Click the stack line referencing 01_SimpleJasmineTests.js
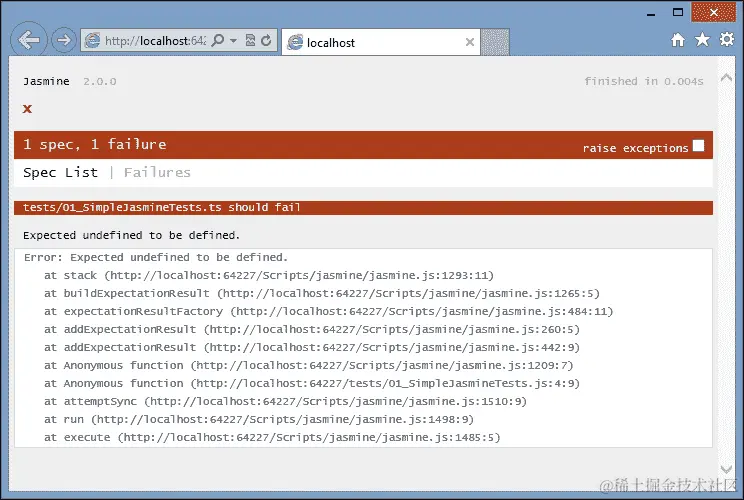This screenshot has height=500, width=744. (312, 384)
